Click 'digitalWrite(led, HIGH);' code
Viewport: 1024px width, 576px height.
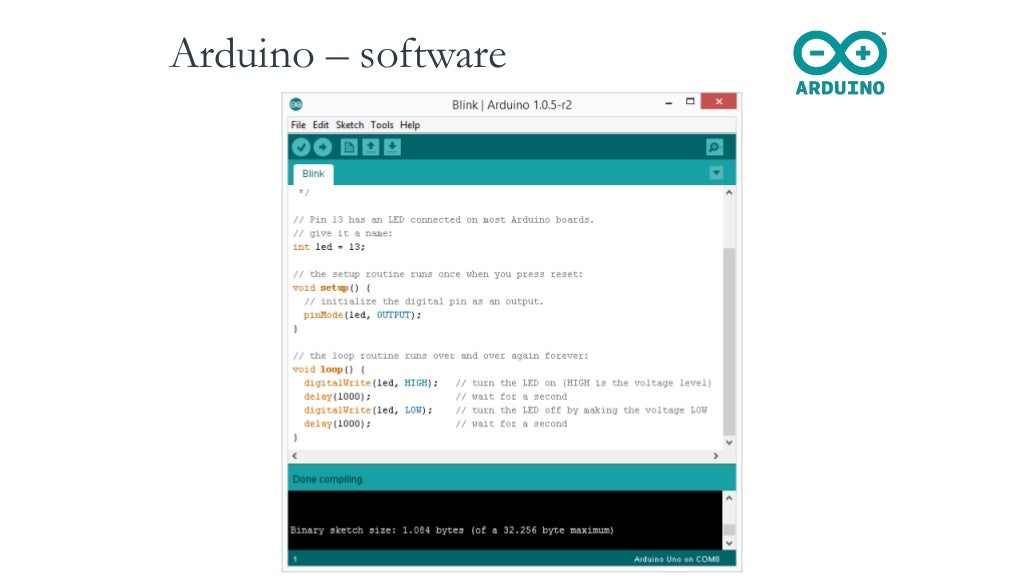tap(371, 383)
